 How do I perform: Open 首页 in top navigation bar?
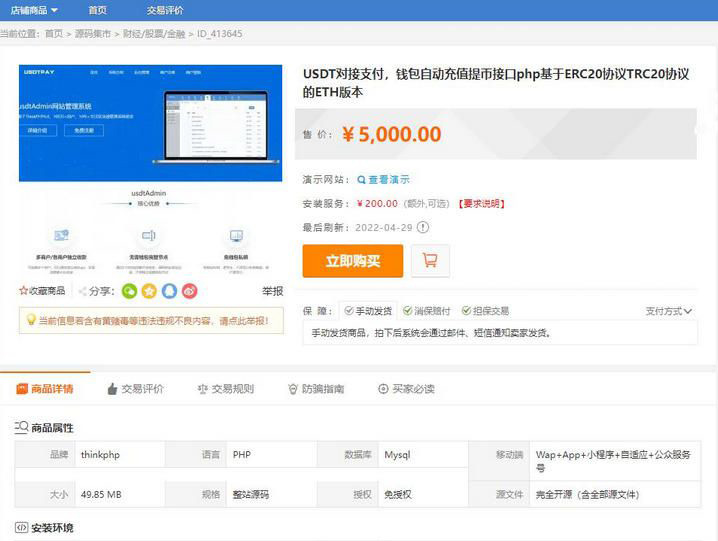97,10
